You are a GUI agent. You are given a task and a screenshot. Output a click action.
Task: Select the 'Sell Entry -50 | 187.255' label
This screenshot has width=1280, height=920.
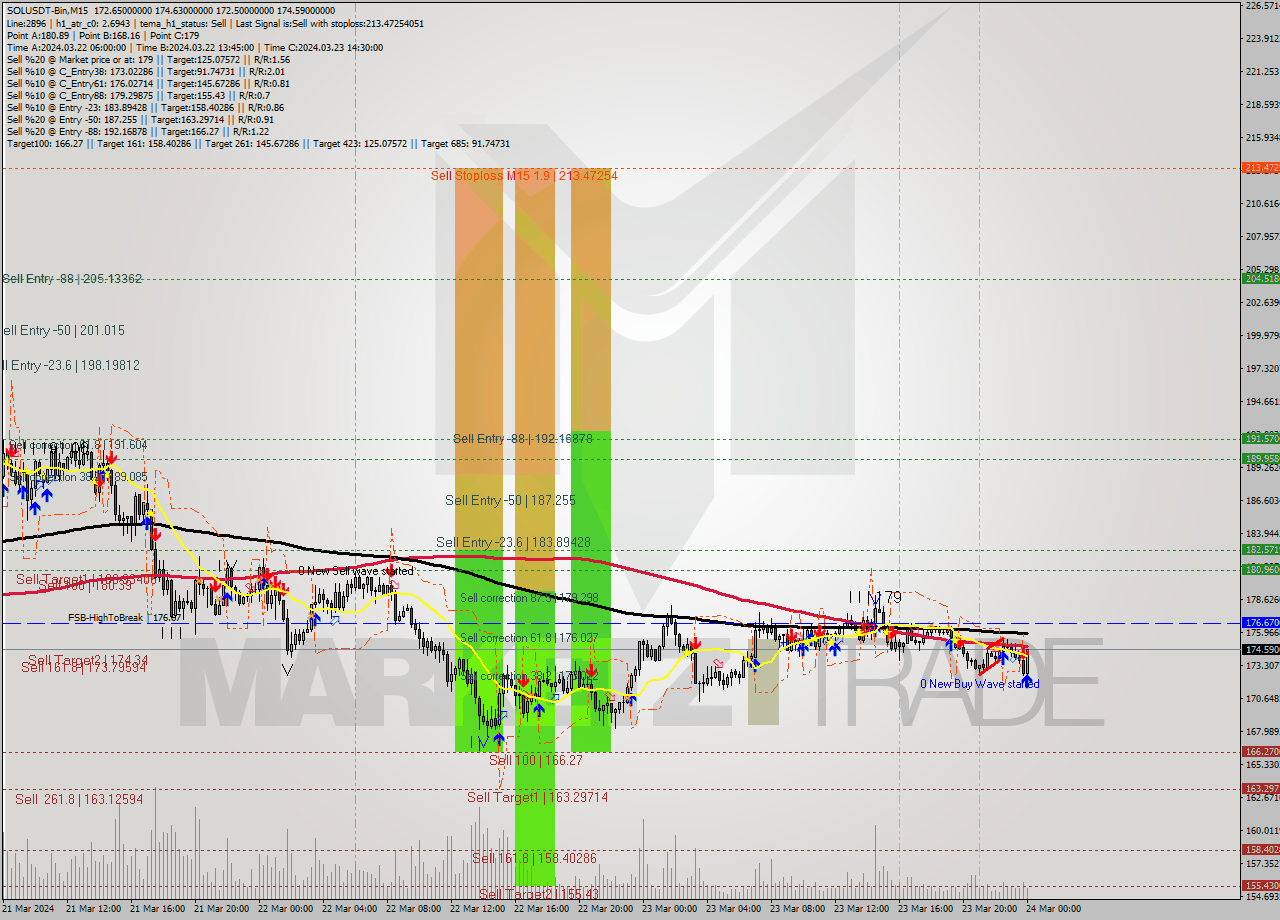(x=510, y=500)
